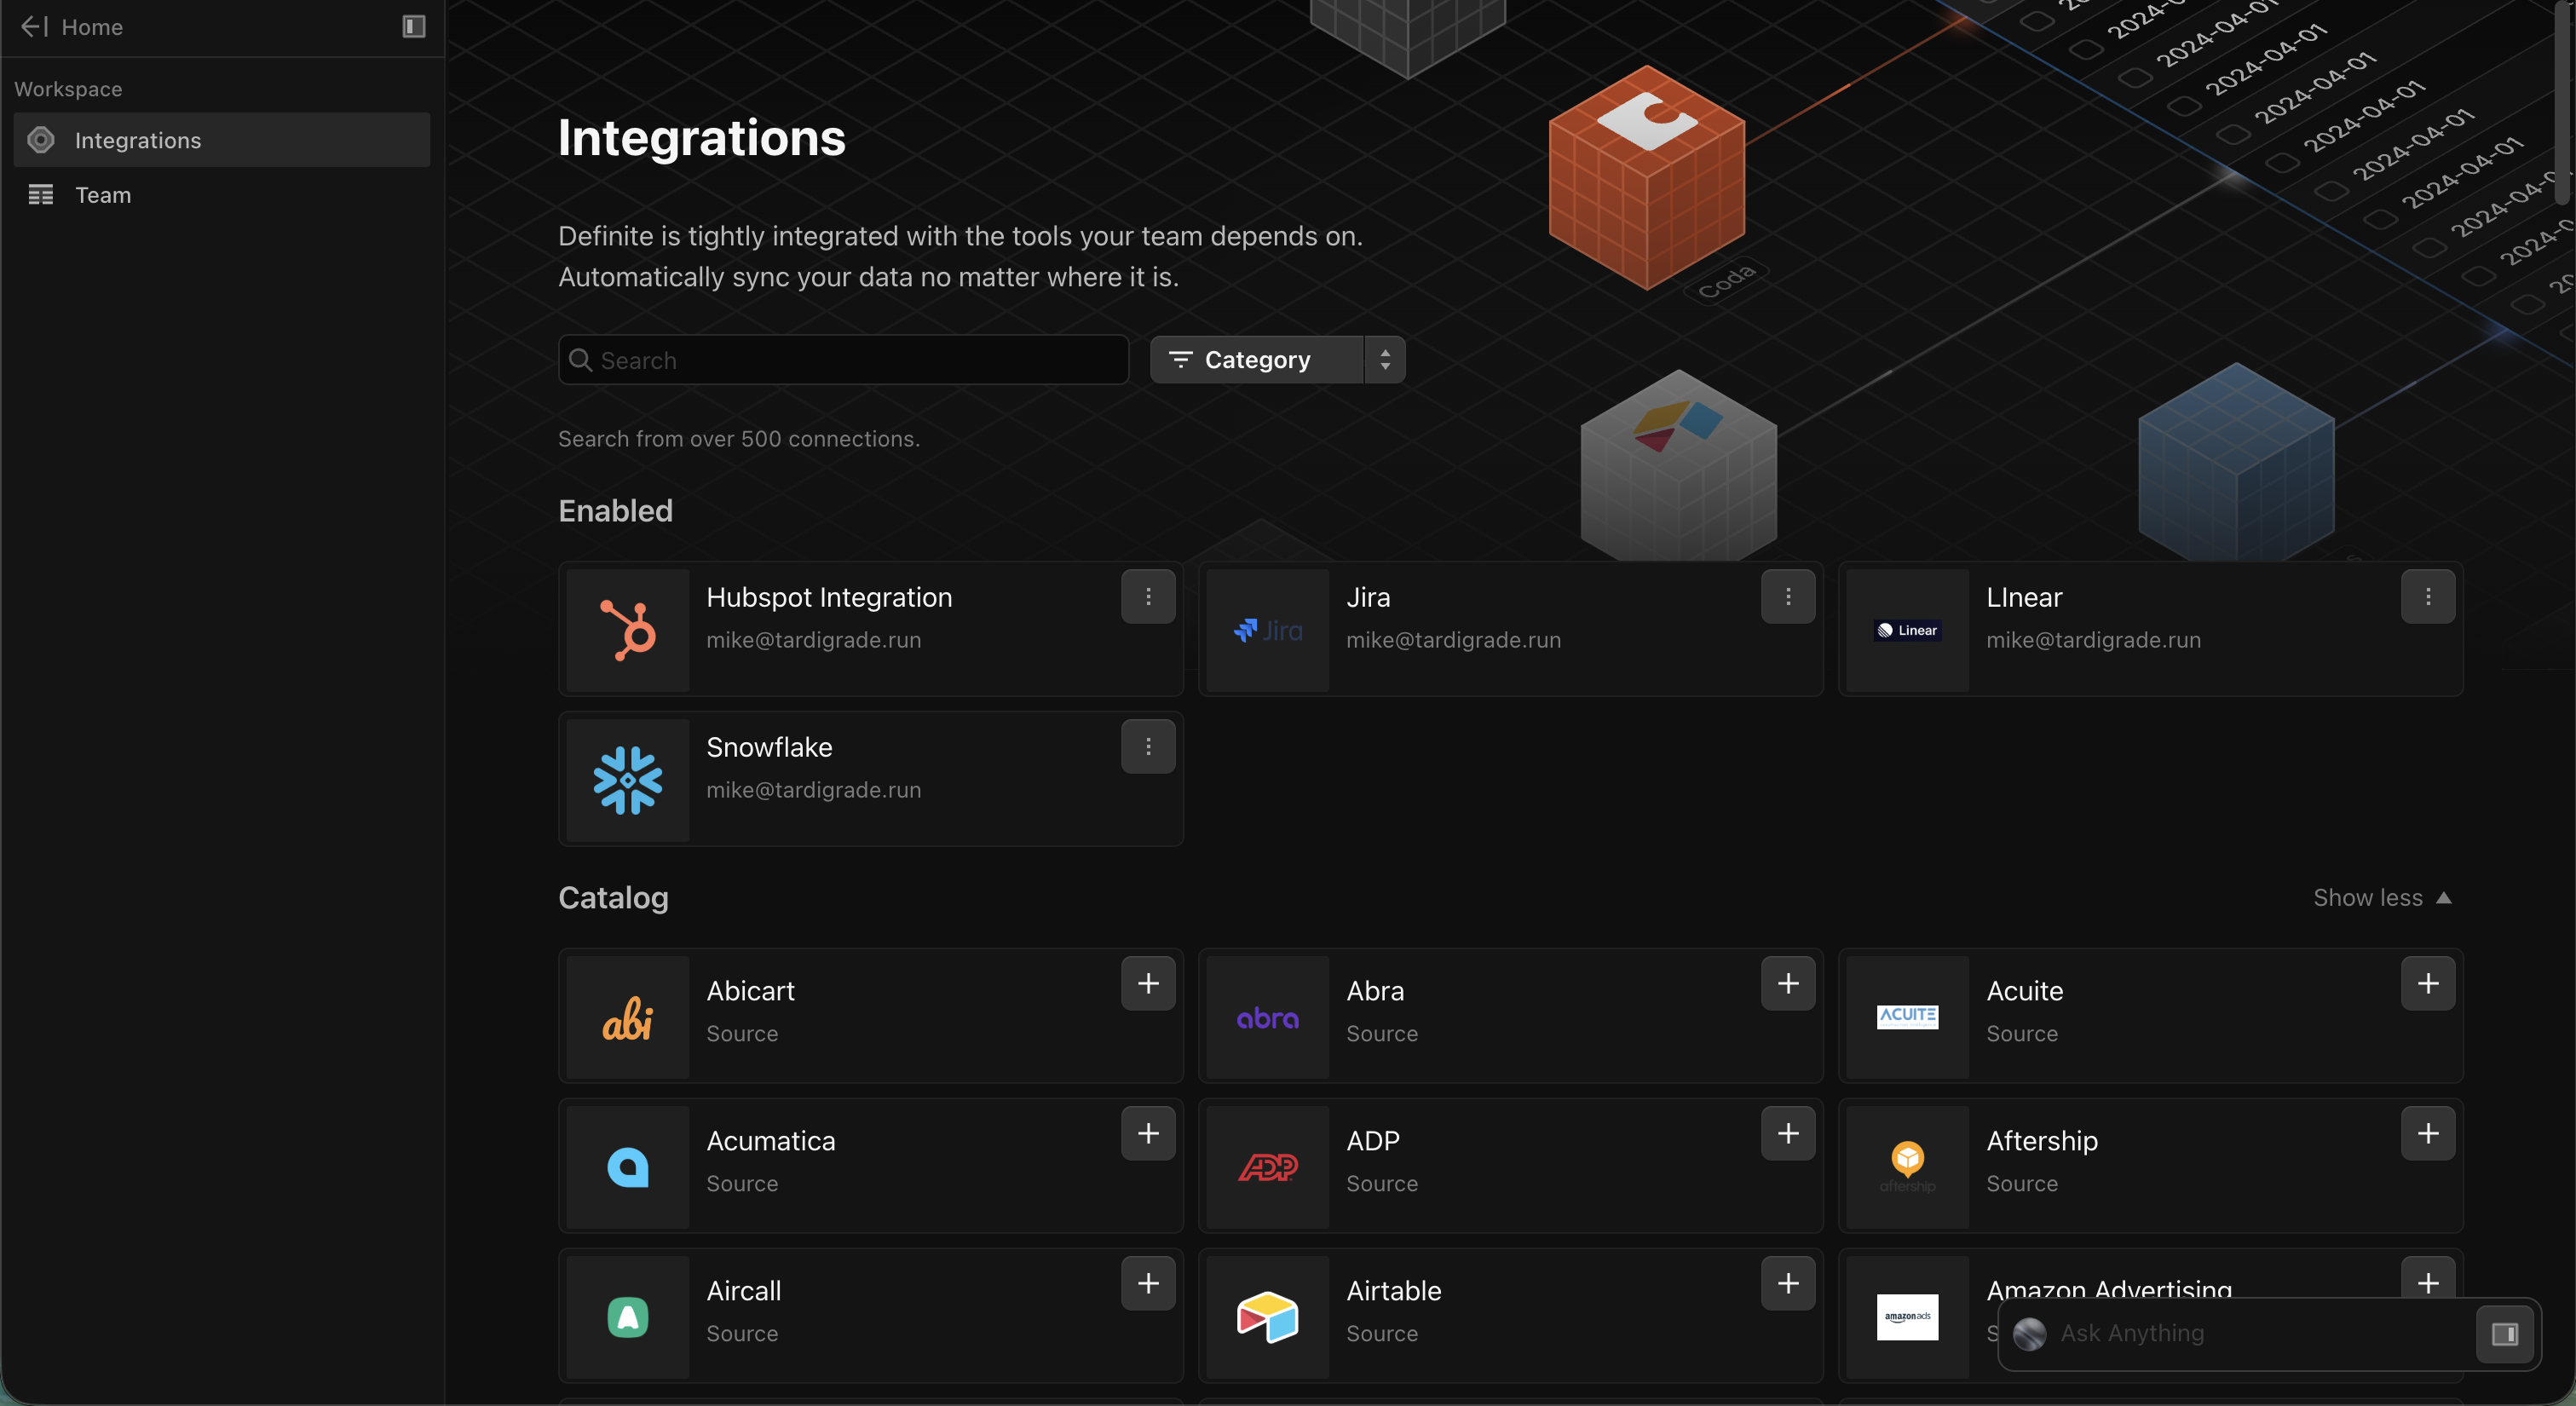Open Hubspot Integration three-dot menu
Screen dimensions: 2576x1406
pos(1148,597)
